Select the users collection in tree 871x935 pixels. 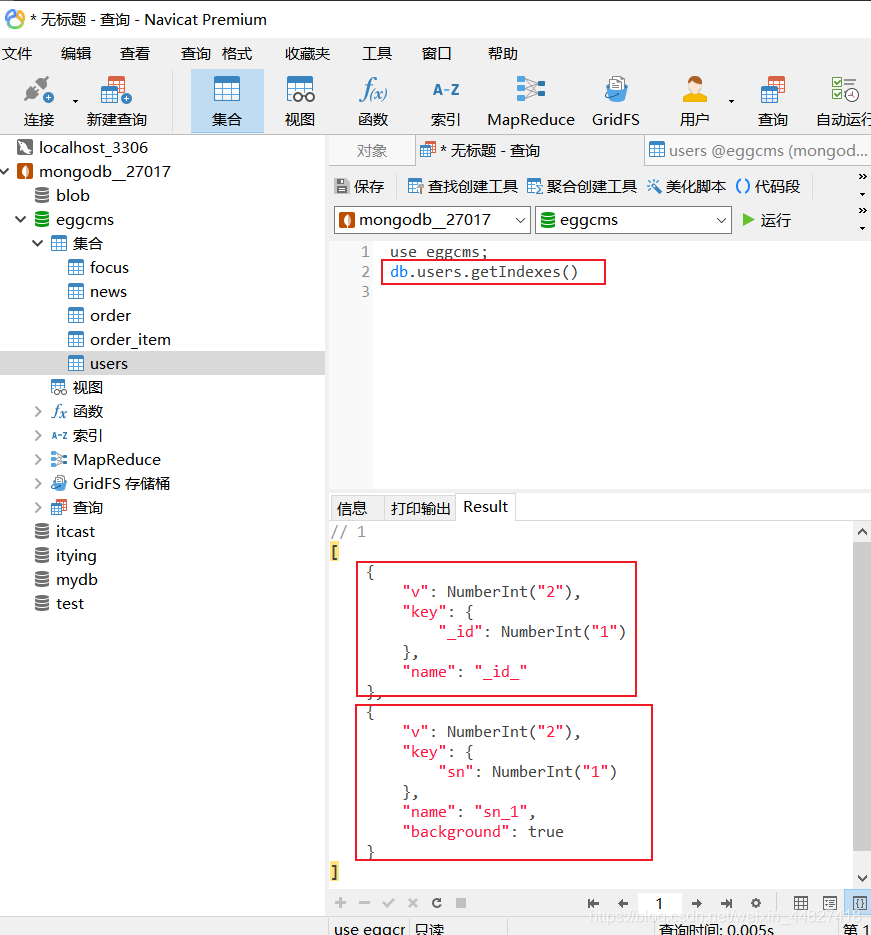click(162, 363)
